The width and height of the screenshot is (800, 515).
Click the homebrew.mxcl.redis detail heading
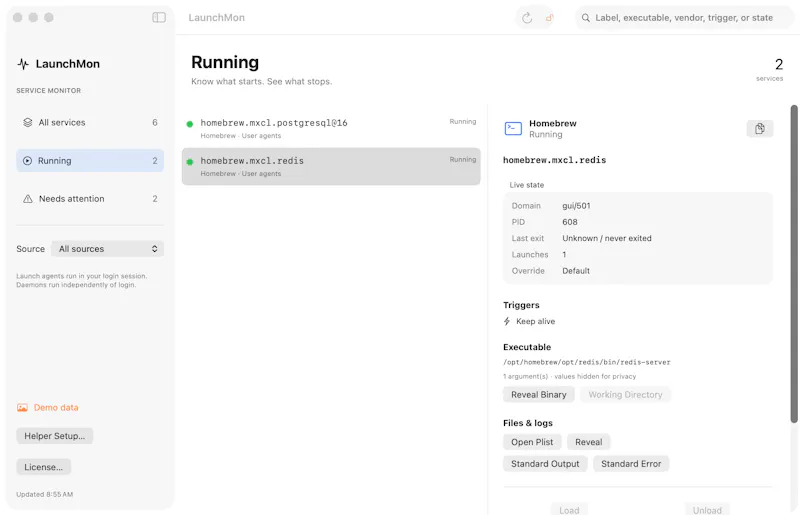coord(555,160)
